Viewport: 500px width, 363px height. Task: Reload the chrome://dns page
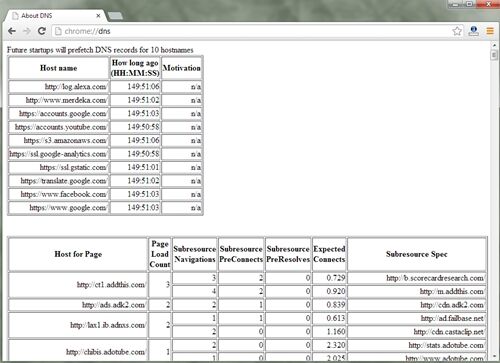pyautogui.click(x=42, y=31)
